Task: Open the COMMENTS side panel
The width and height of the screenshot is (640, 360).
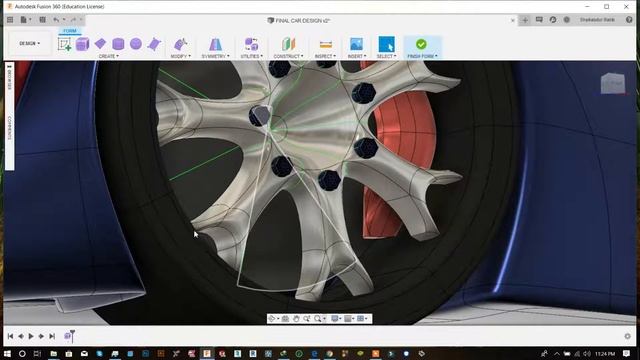Action: [9, 128]
